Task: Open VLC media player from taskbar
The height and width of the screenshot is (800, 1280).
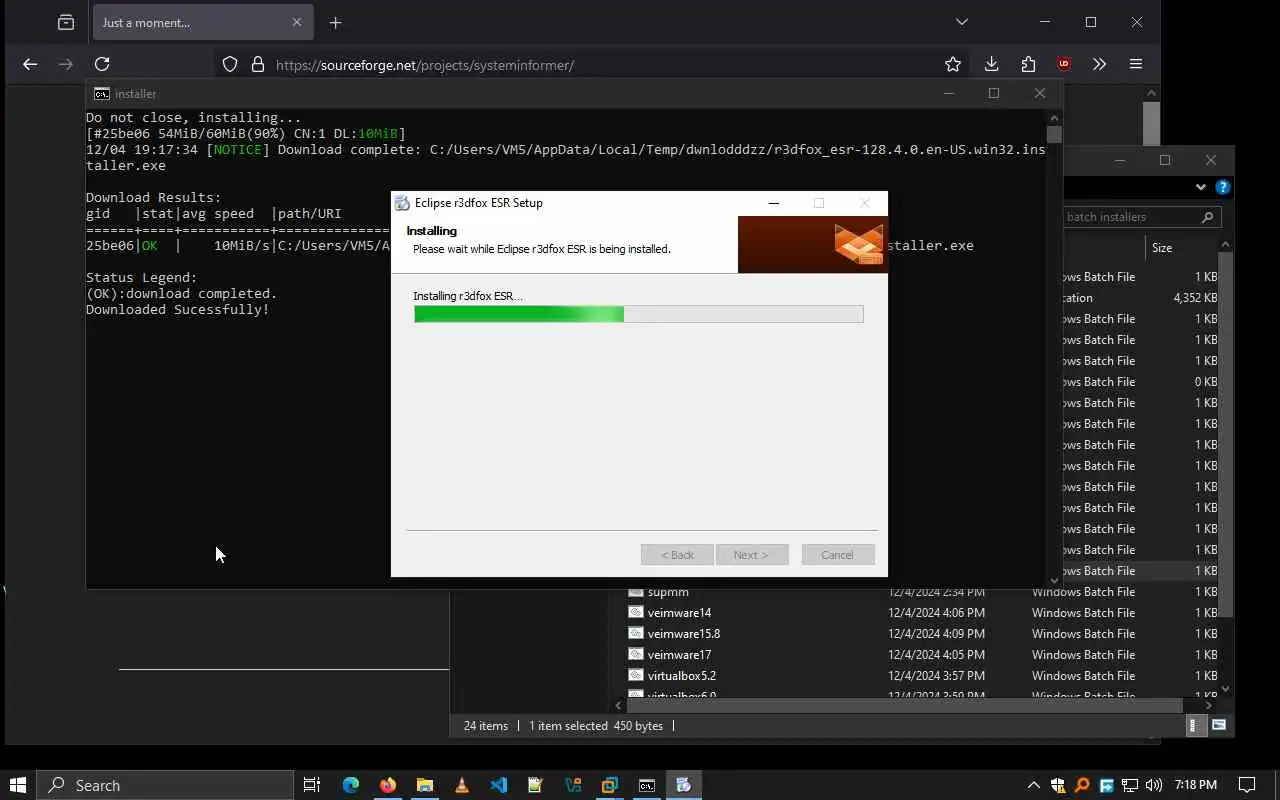Action: coord(462,785)
